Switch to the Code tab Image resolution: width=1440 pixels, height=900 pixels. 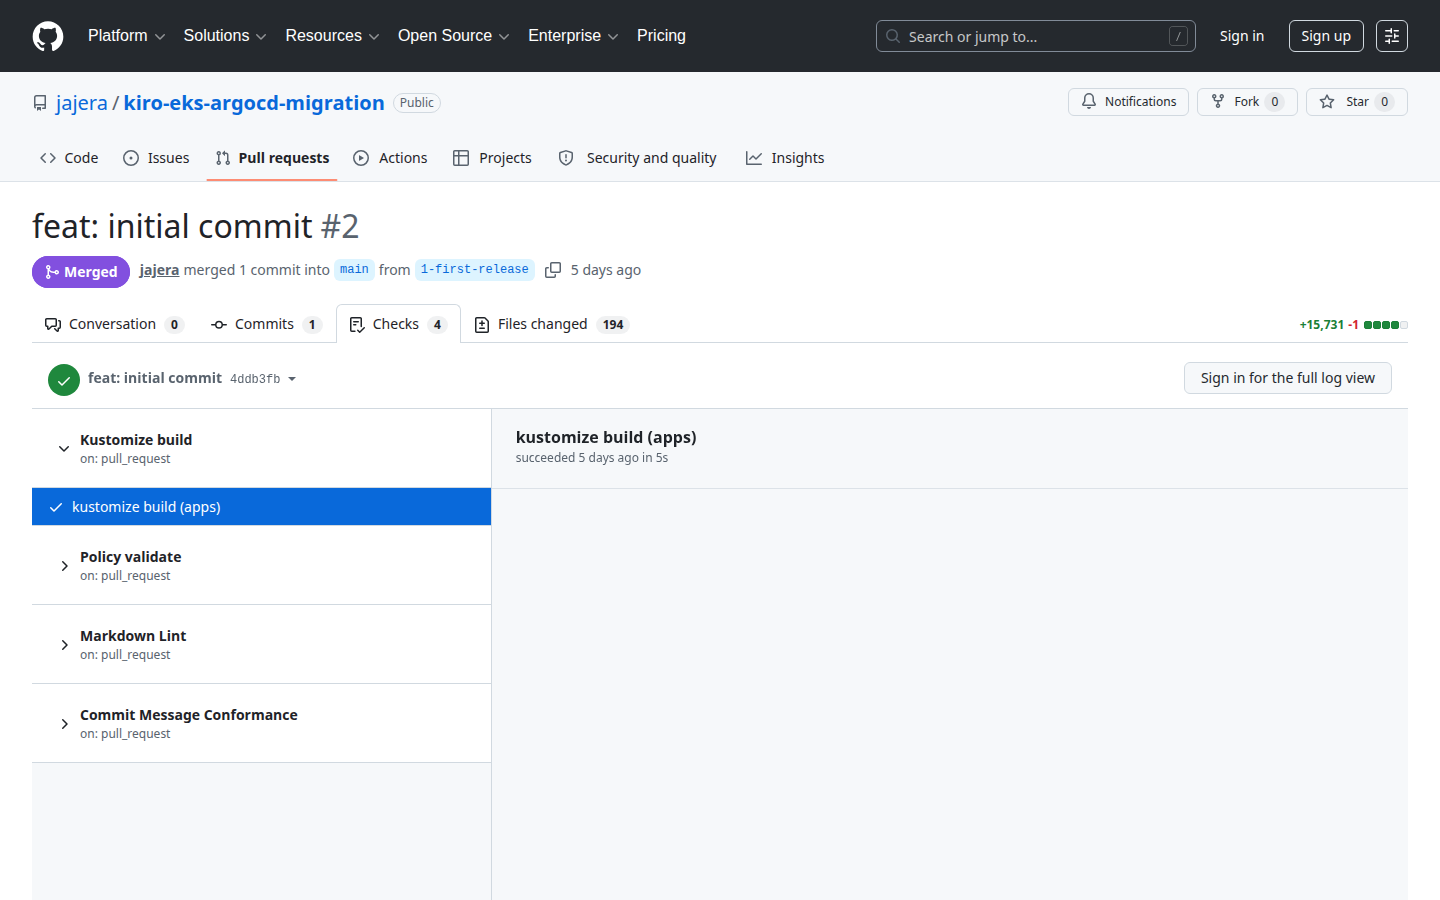pos(69,158)
